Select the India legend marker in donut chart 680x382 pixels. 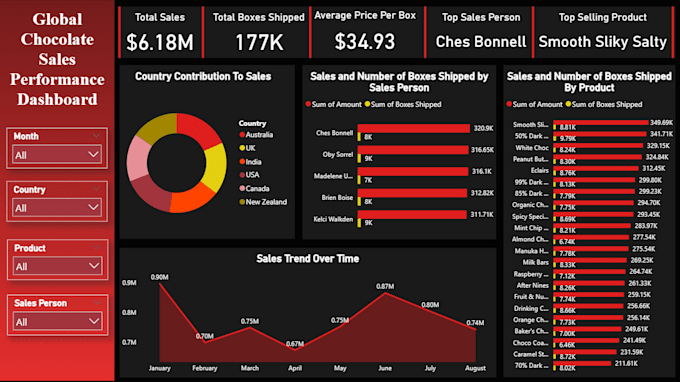pyautogui.click(x=242, y=162)
